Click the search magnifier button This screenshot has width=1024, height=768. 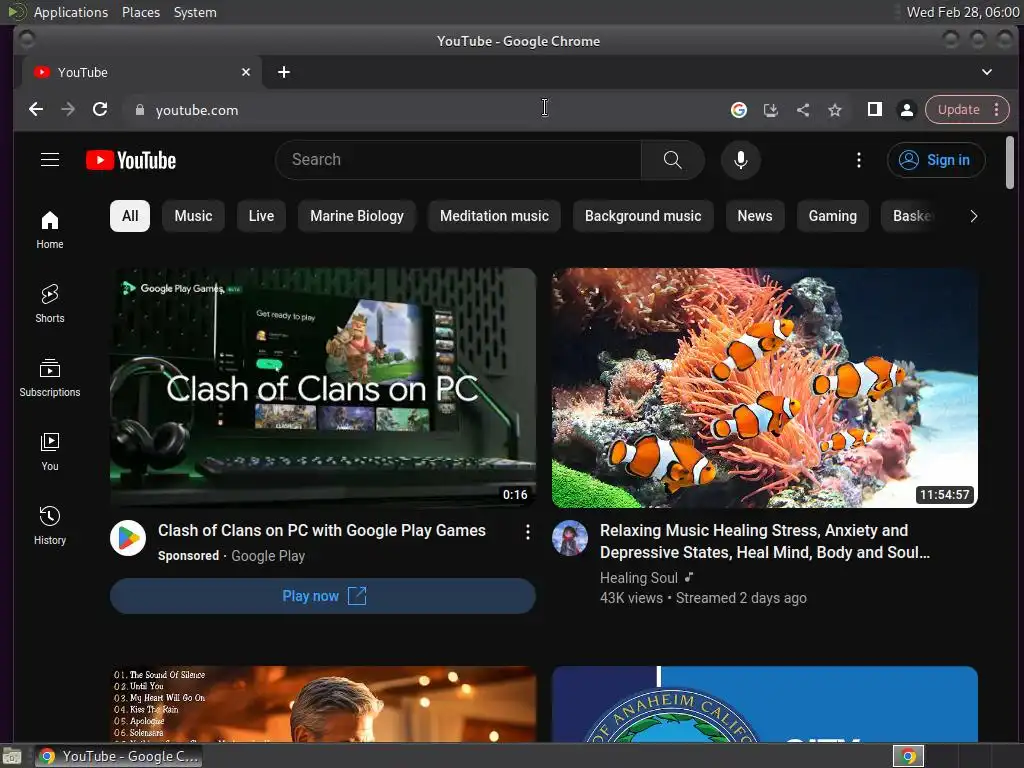click(x=672, y=160)
